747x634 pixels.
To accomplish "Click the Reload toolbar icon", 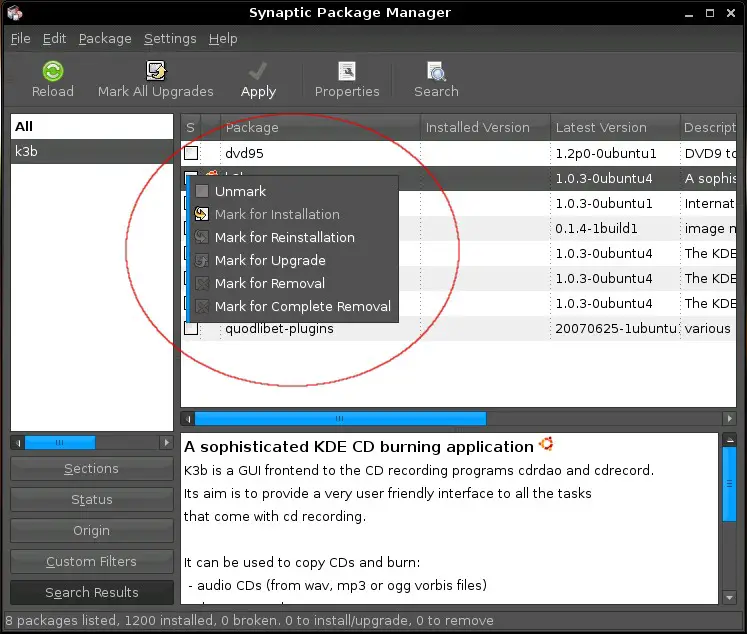I will pos(52,71).
